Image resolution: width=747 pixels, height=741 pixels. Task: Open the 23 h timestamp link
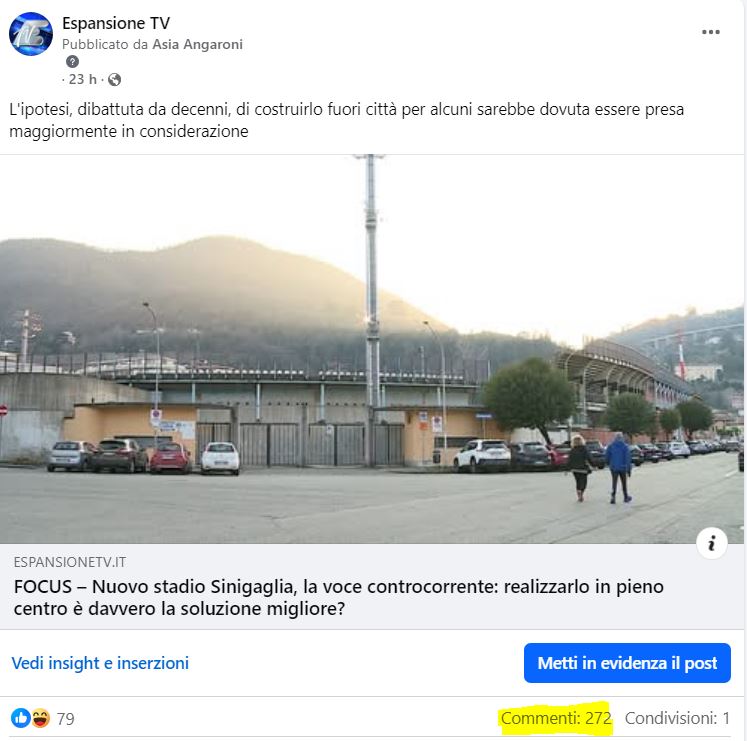click(x=82, y=79)
